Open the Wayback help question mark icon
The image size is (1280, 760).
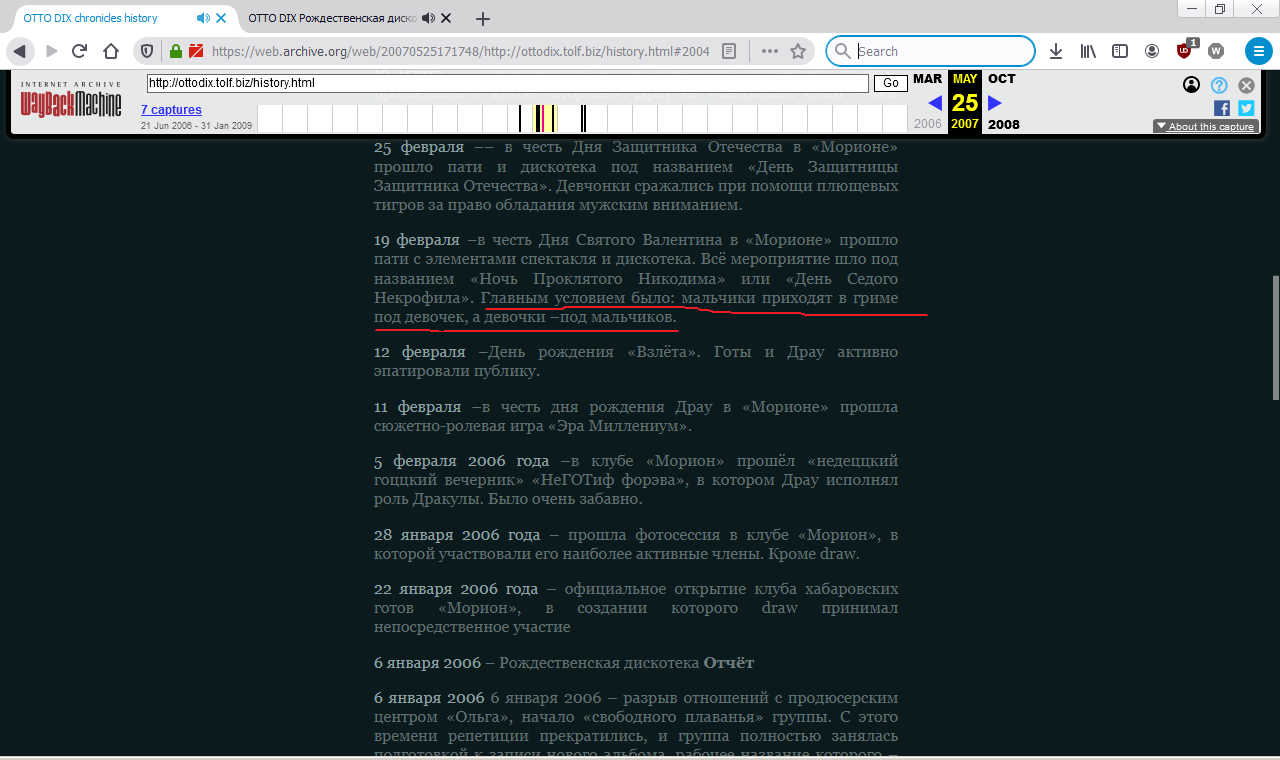[1219, 85]
